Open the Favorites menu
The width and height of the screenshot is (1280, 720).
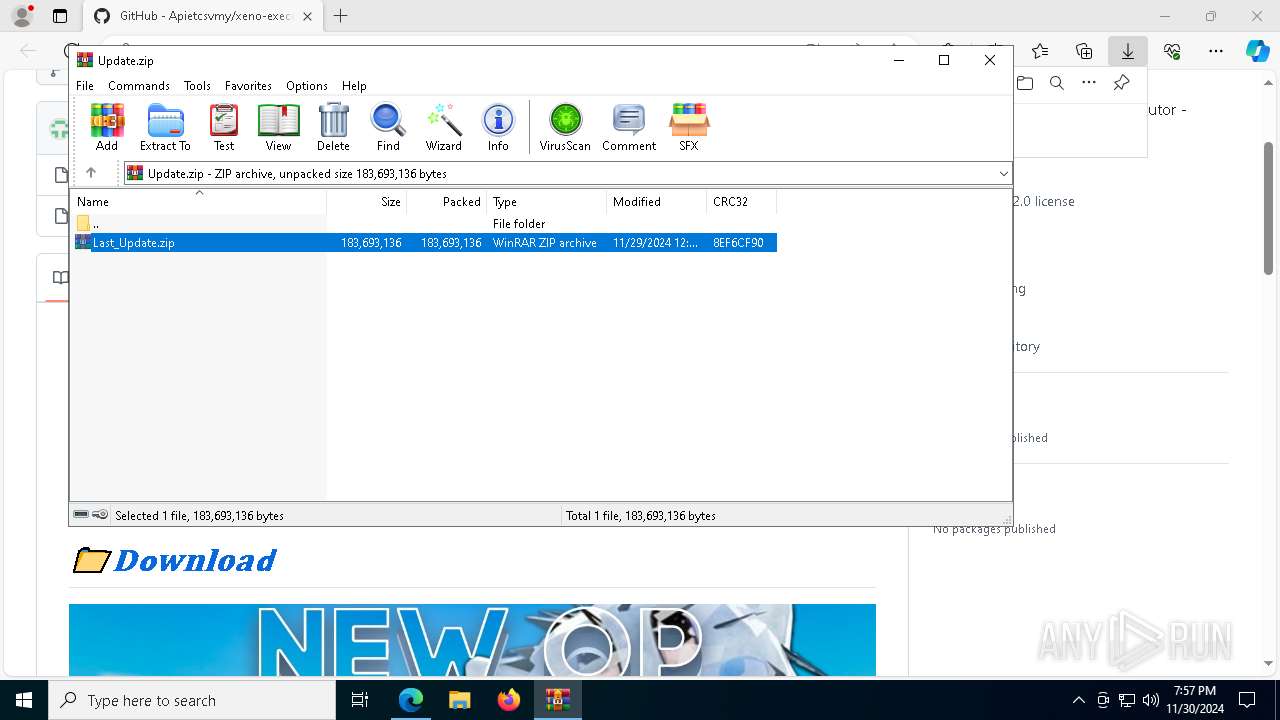(248, 86)
